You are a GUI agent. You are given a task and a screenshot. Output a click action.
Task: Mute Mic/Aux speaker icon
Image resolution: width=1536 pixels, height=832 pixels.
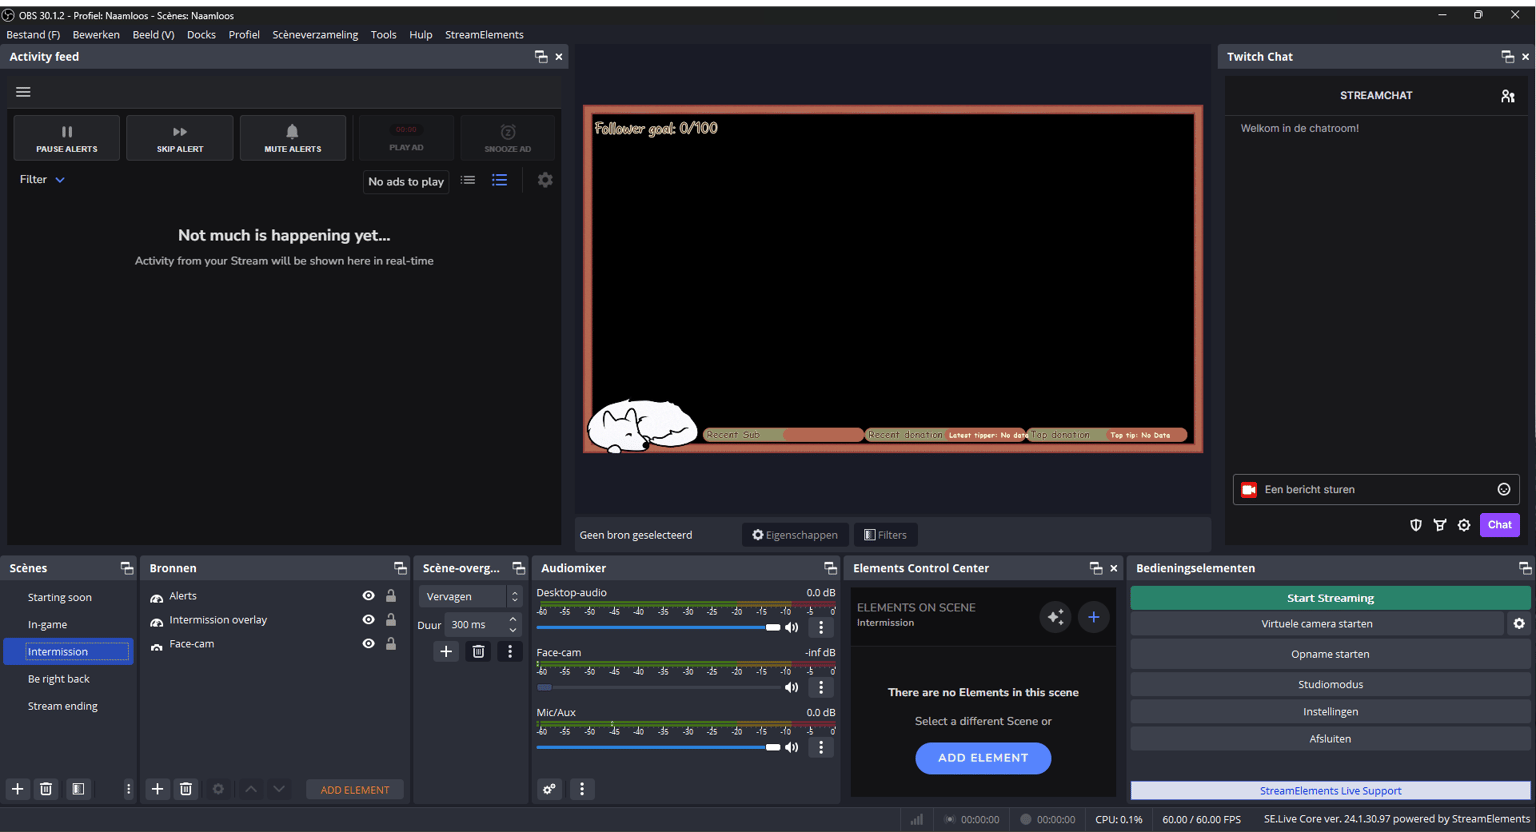(792, 748)
